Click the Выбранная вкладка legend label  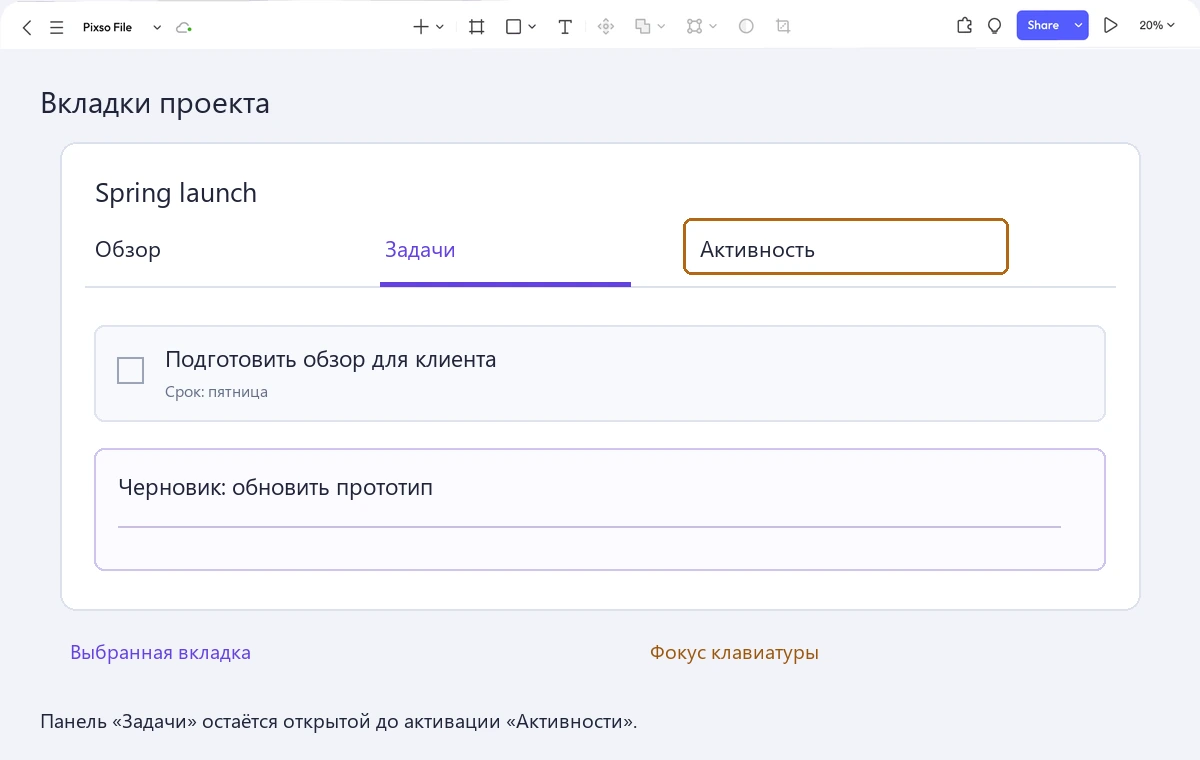[160, 653]
